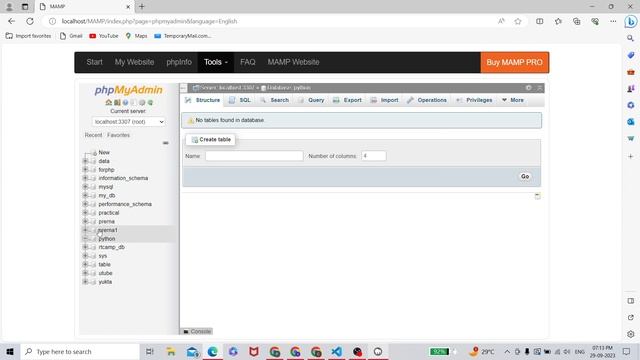This screenshot has height=360, width=640.
Task: Open McAfee icon in taskbar
Action: click(254, 351)
